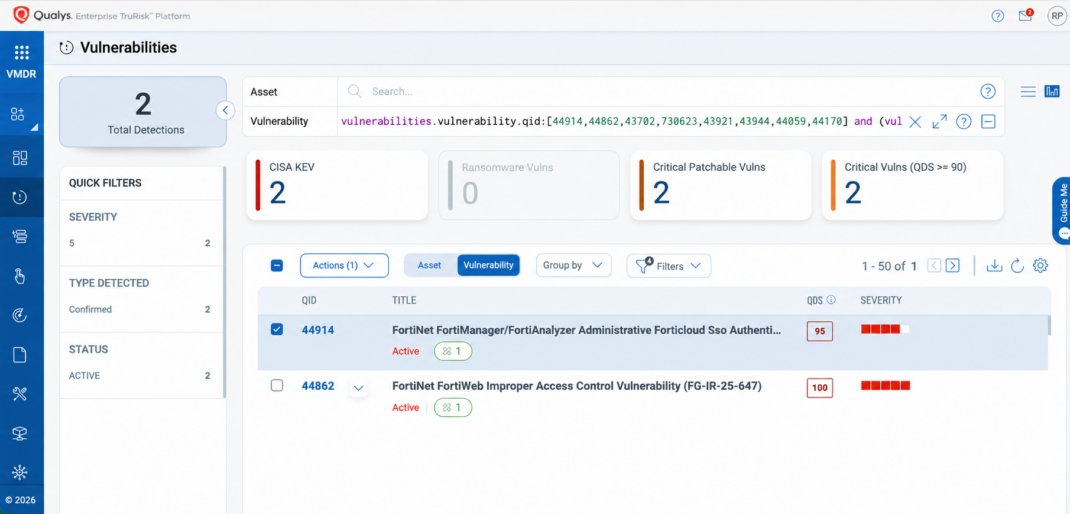Open the Group by dropdown

[x=573, y=266]
